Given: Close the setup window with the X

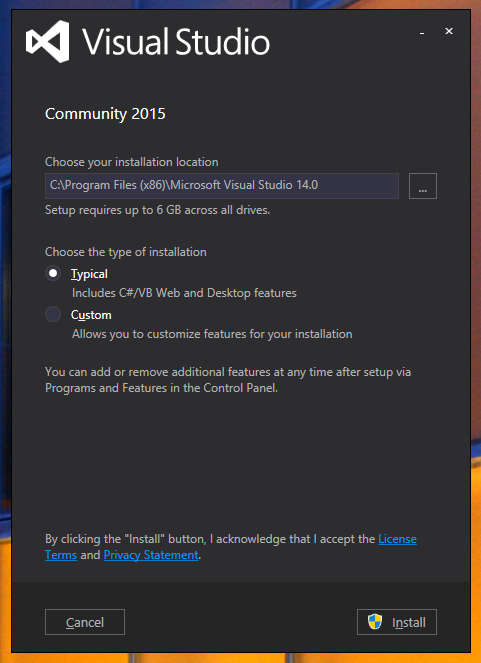Looking at the screenshot, I should [449, 31].
